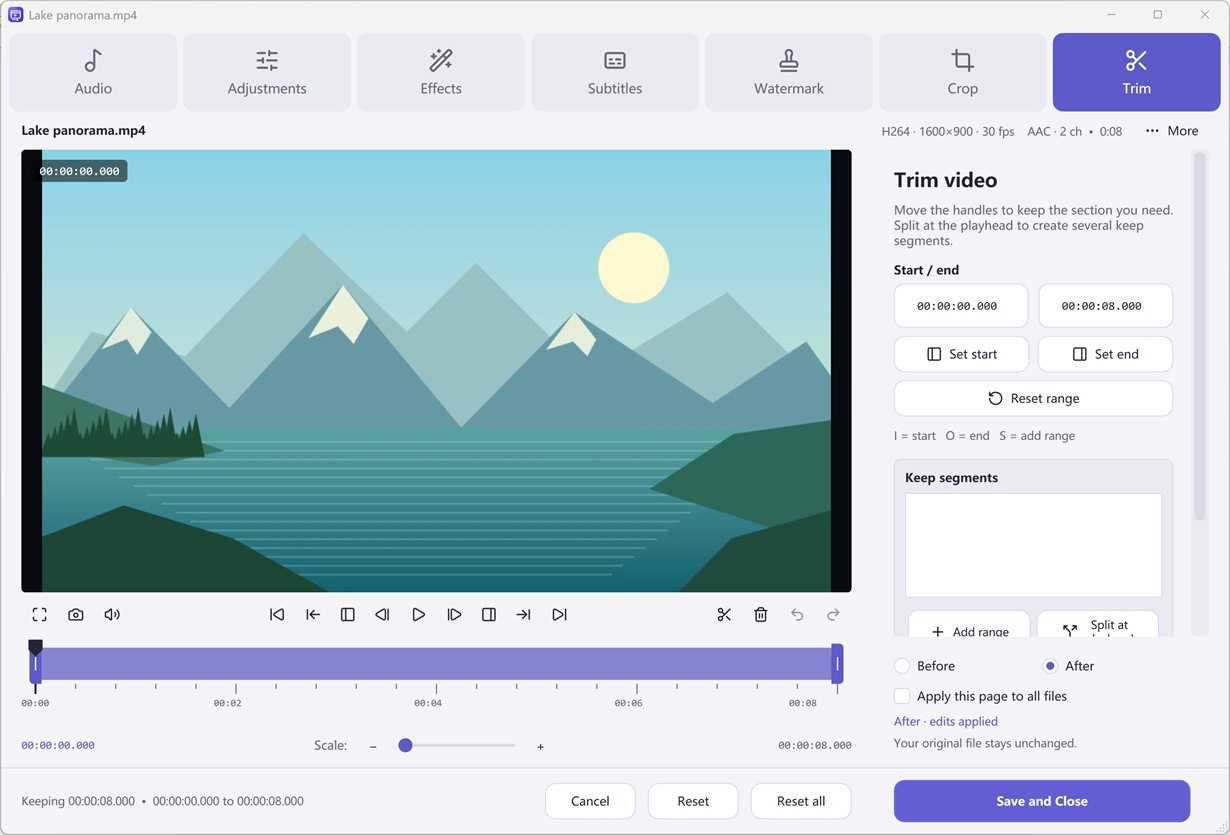Edit the start time field 00:00:00.000
Viewport: 1230px width, 835px height.
click(x=961, y=306)
